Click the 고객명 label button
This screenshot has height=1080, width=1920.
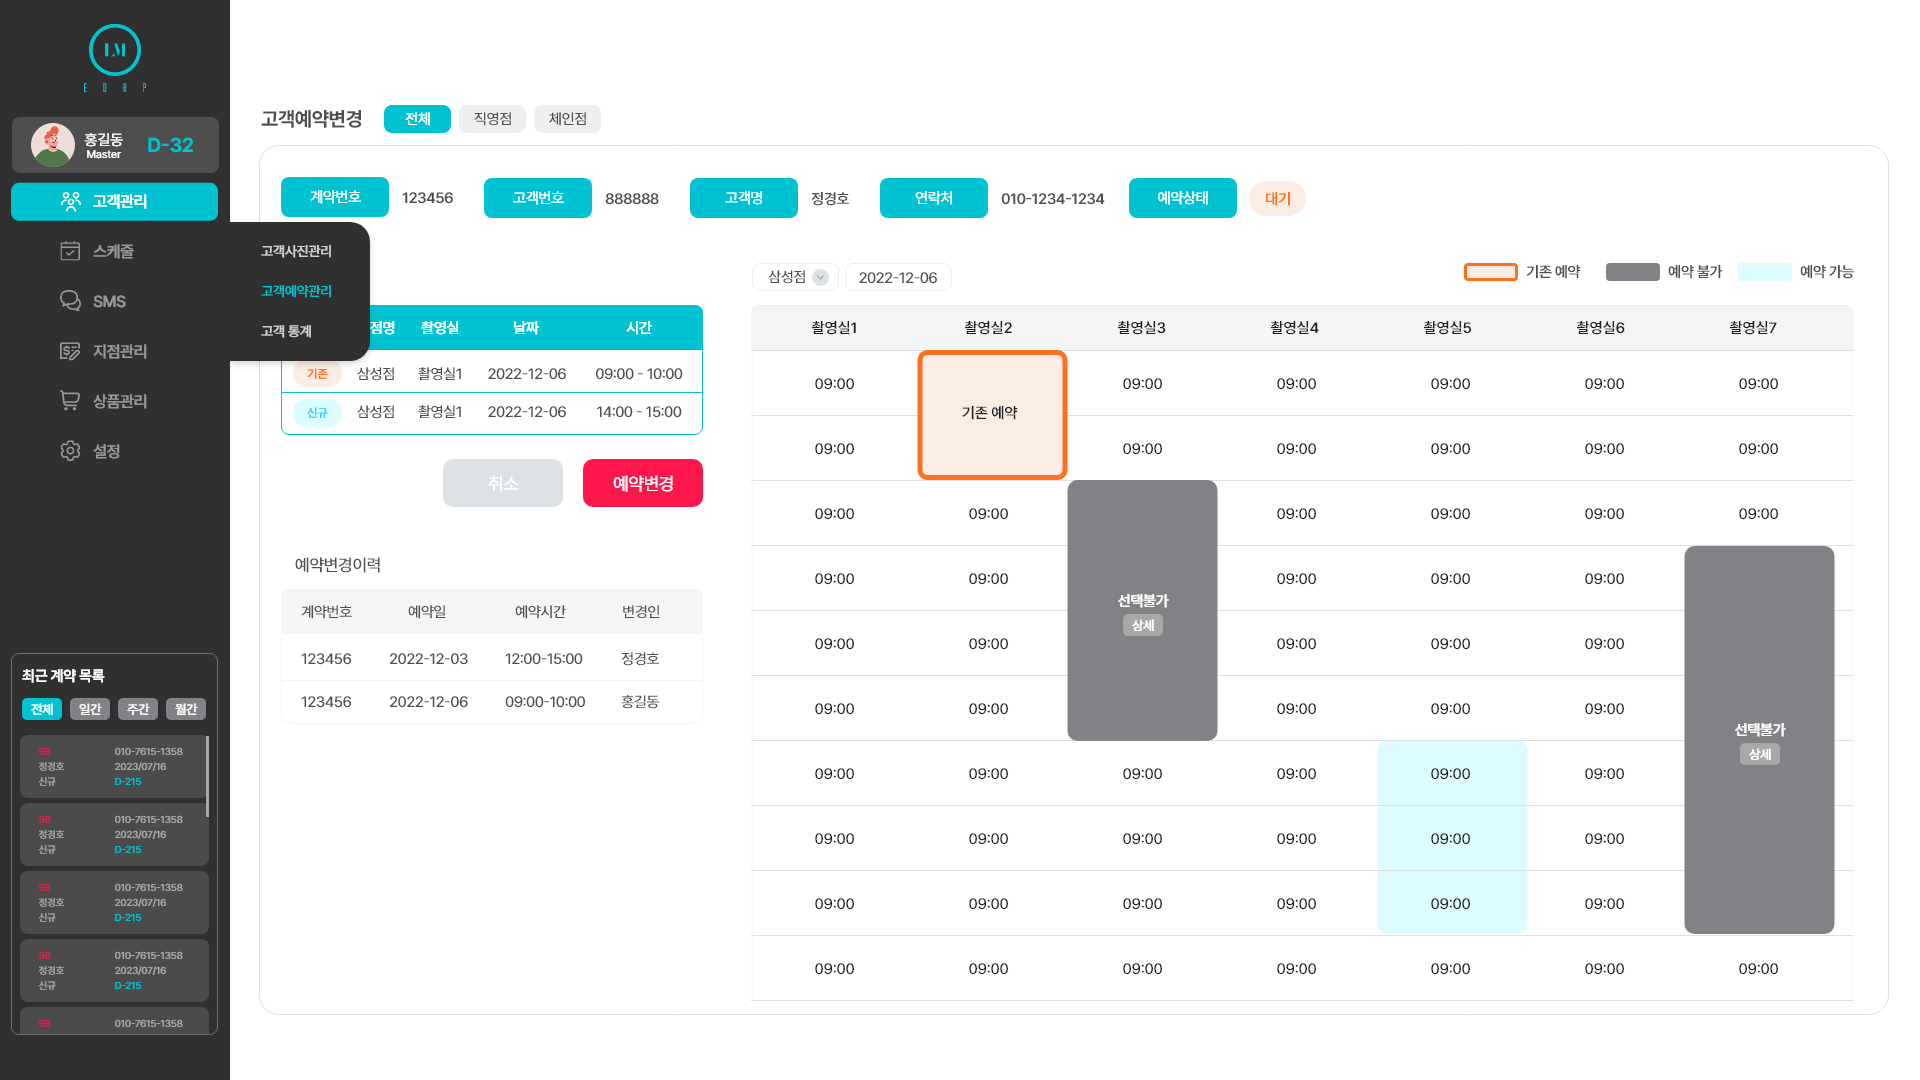(744, 198)
